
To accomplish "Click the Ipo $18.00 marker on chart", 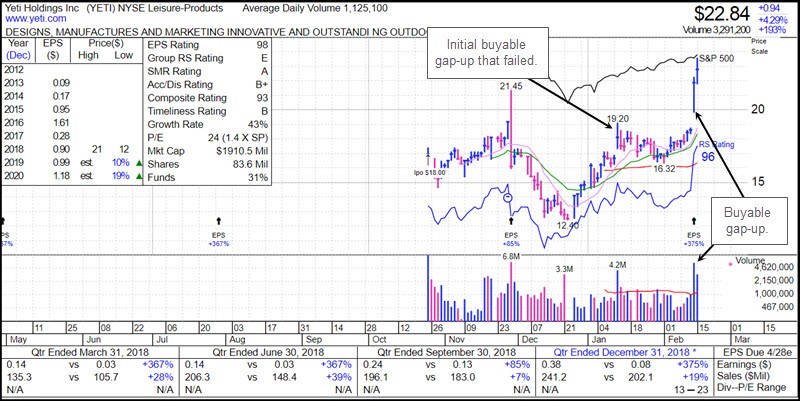I will coord(429,172).
